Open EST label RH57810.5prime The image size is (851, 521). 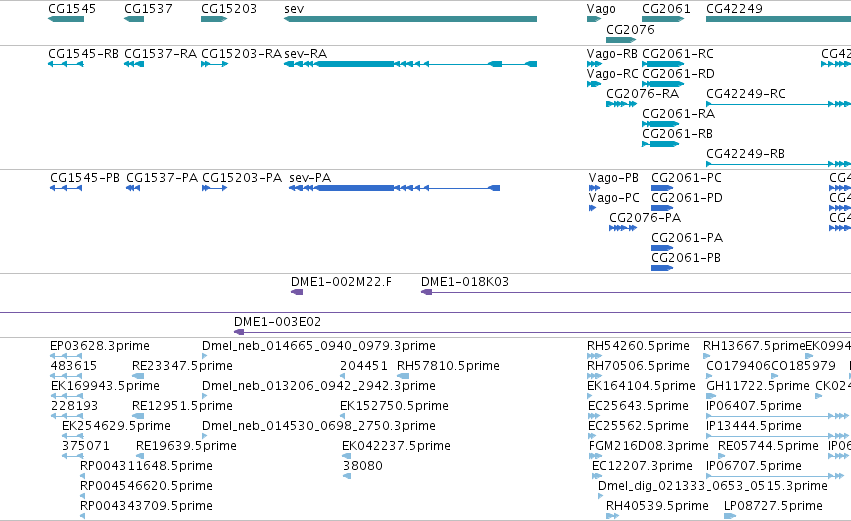(448, 366)
